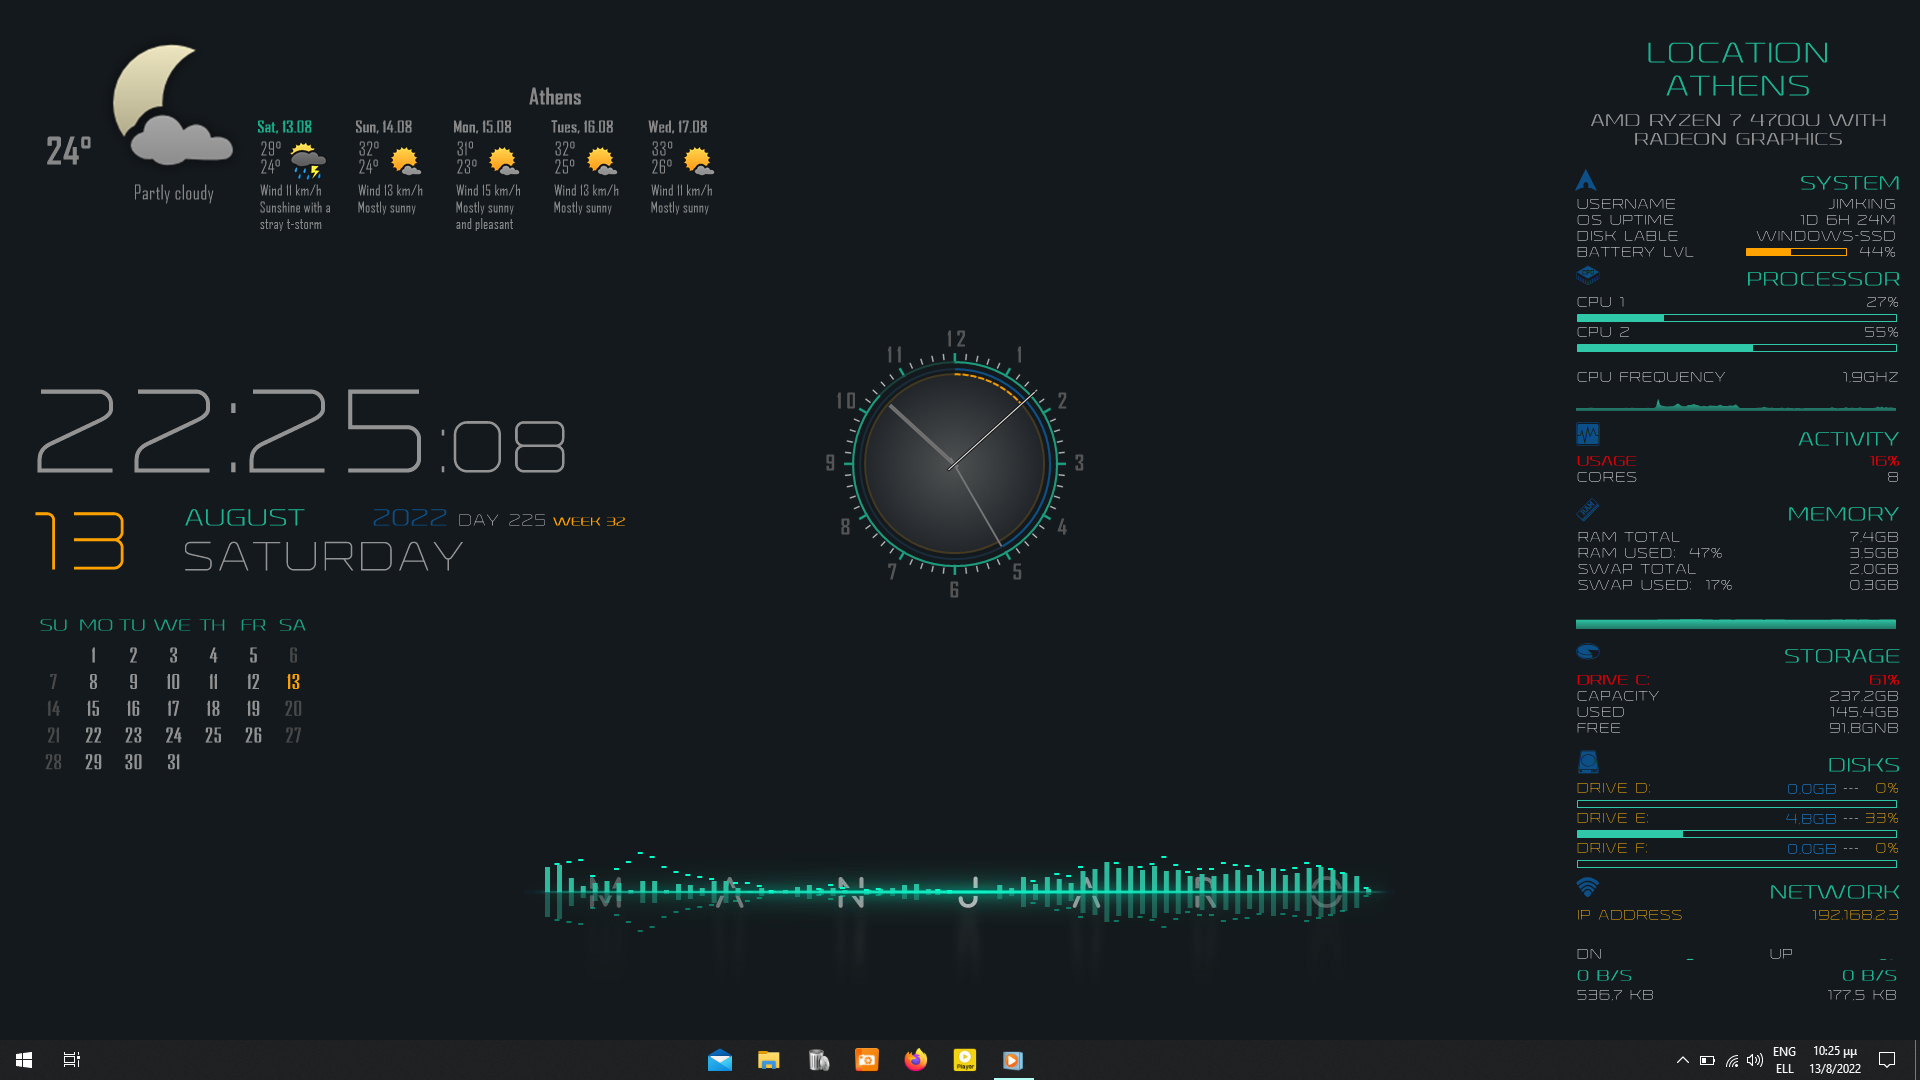Click the Activity monitor icon
This screenshot has height=1080, width=1920.
(x=1587, y=434)
